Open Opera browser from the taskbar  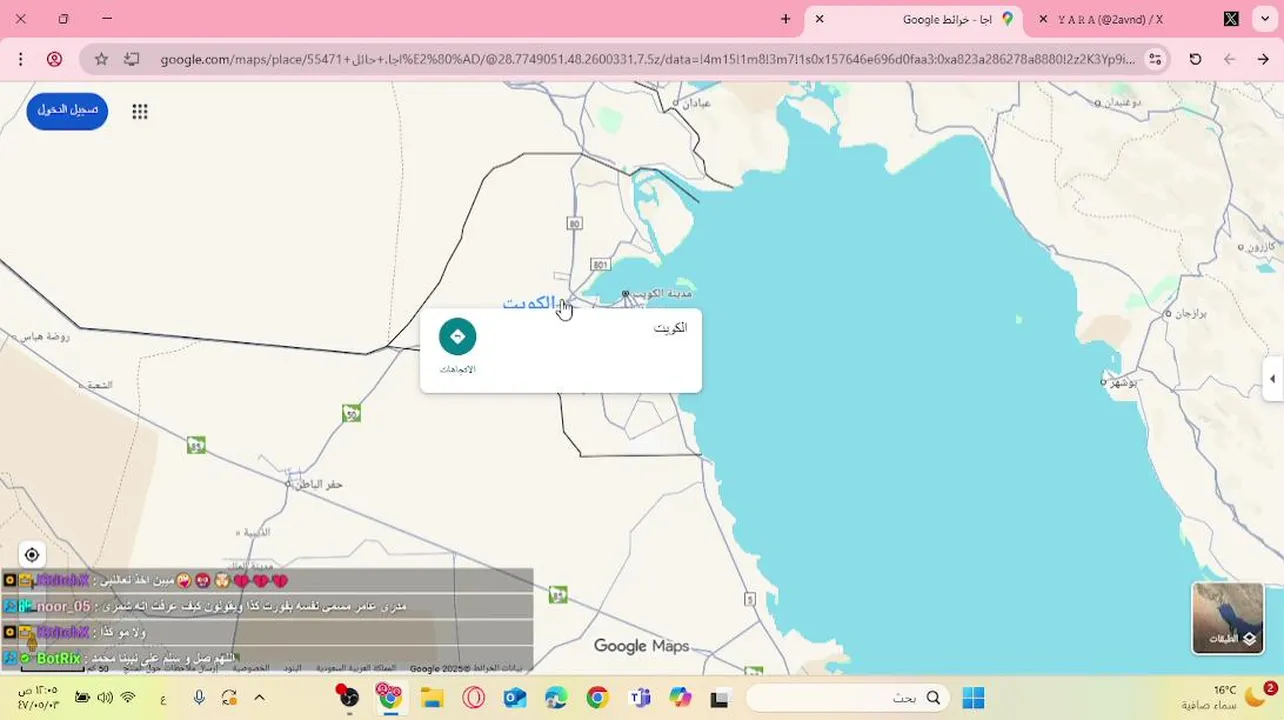coord(473,698)
